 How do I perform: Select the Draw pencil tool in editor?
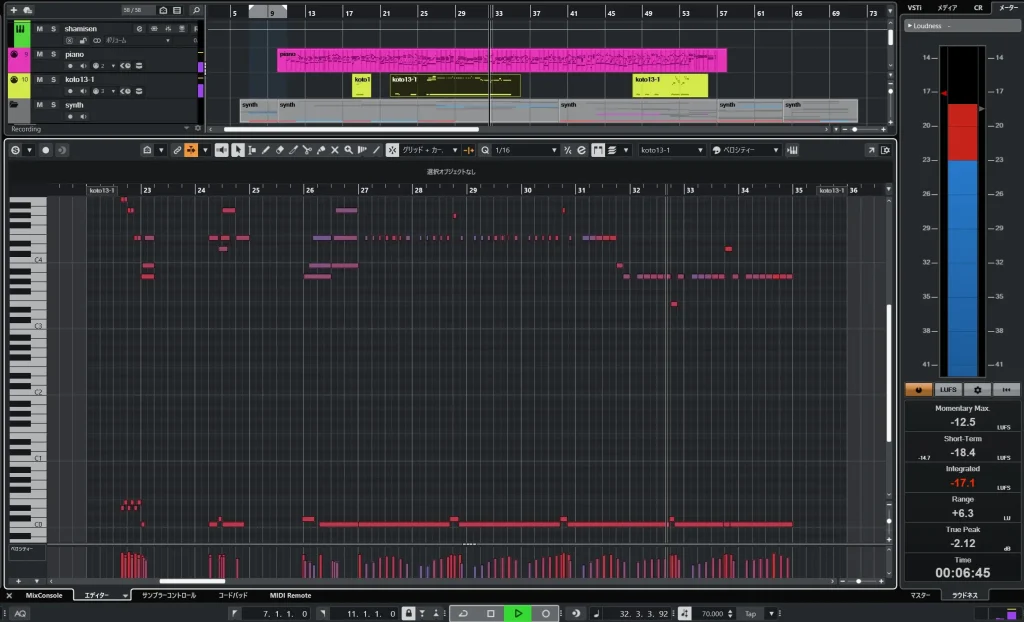[266, 150]
